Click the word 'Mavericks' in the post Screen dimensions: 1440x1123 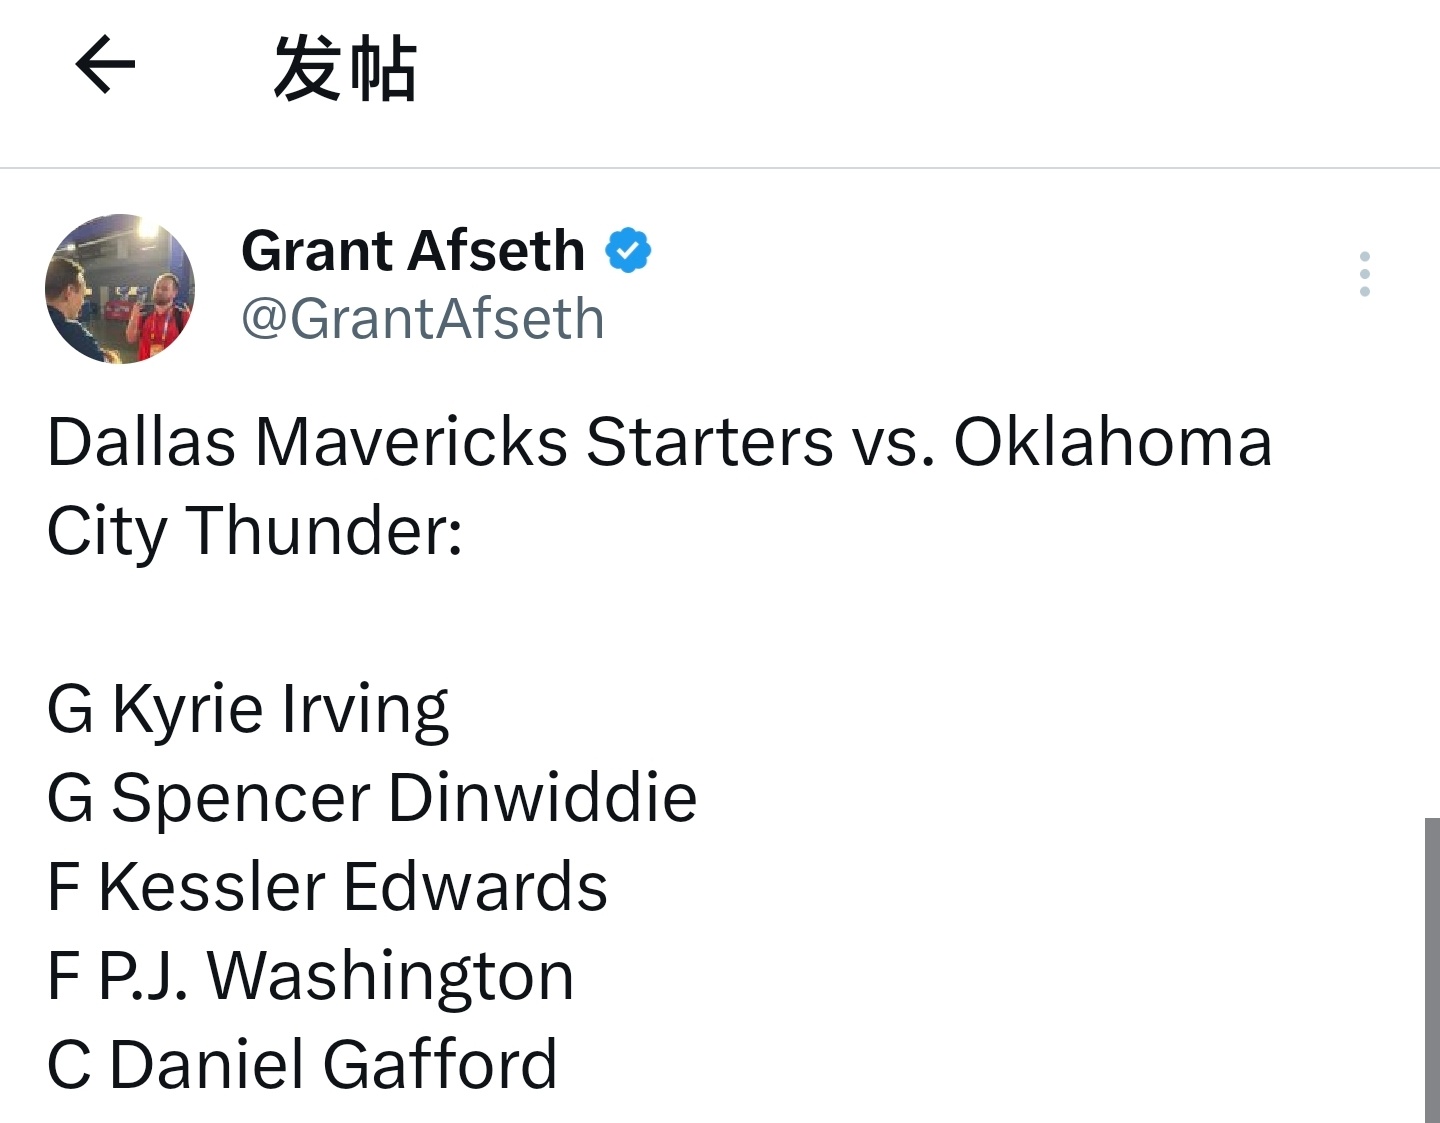(411, 441)
